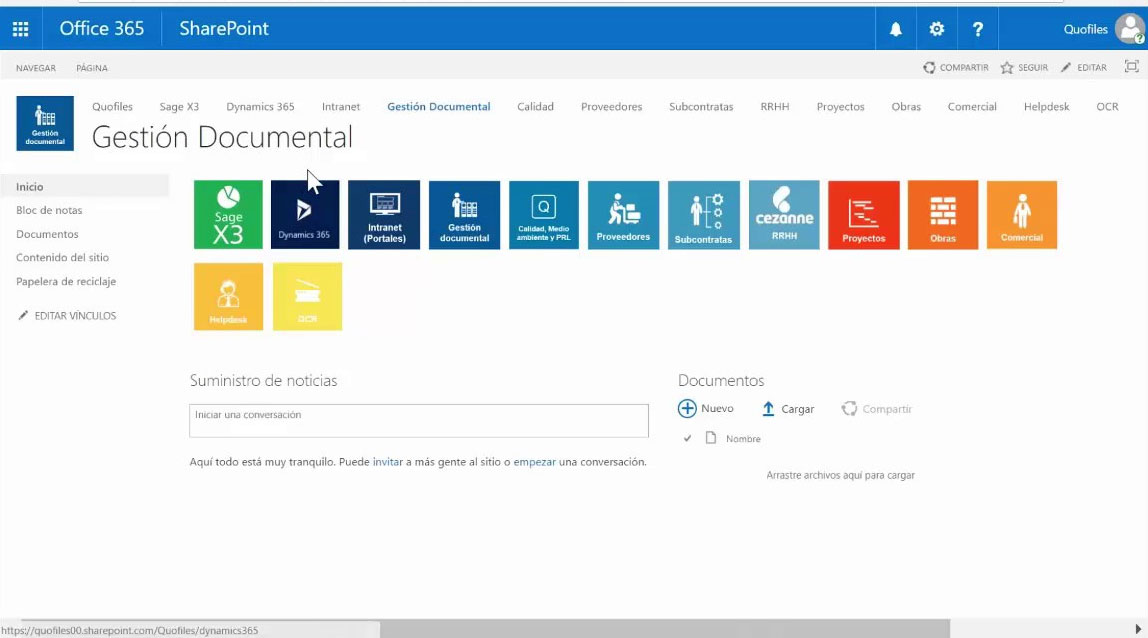
Task: Click the Office 365 header link
Action: coord(102,29)
